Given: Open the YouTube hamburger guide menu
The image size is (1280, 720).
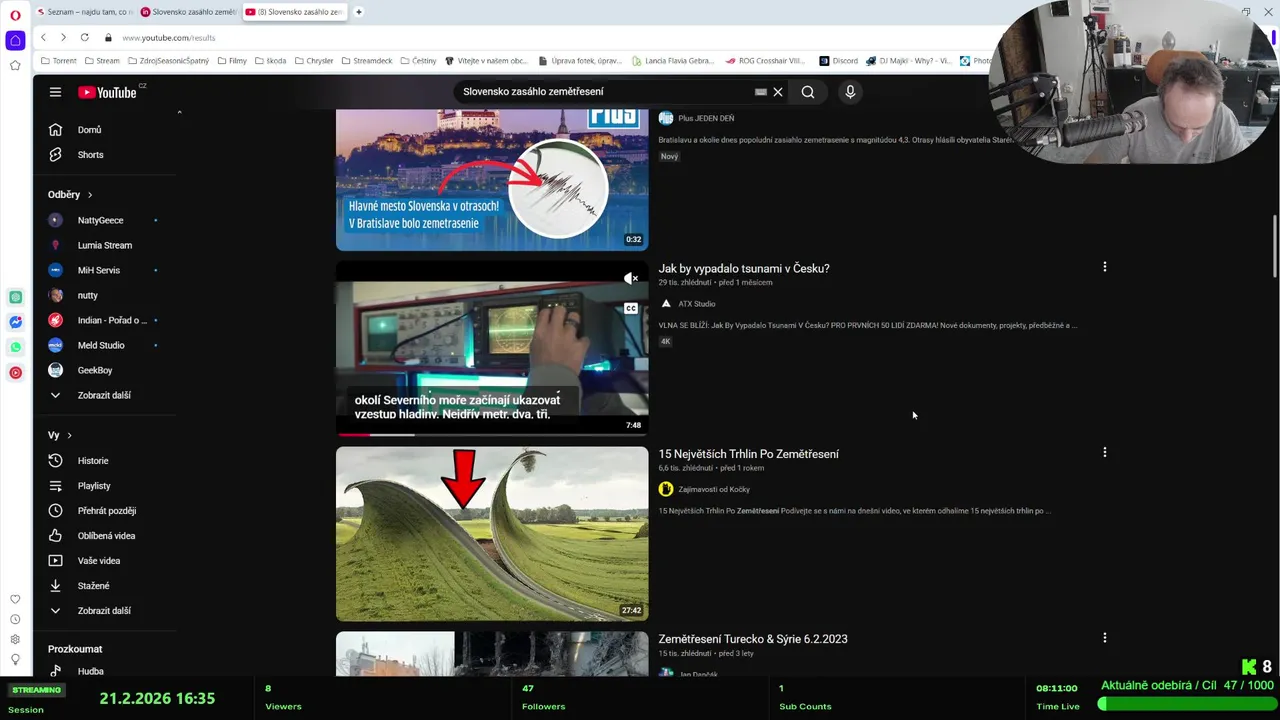Looking at the screenshot, I should coord(55,92).
